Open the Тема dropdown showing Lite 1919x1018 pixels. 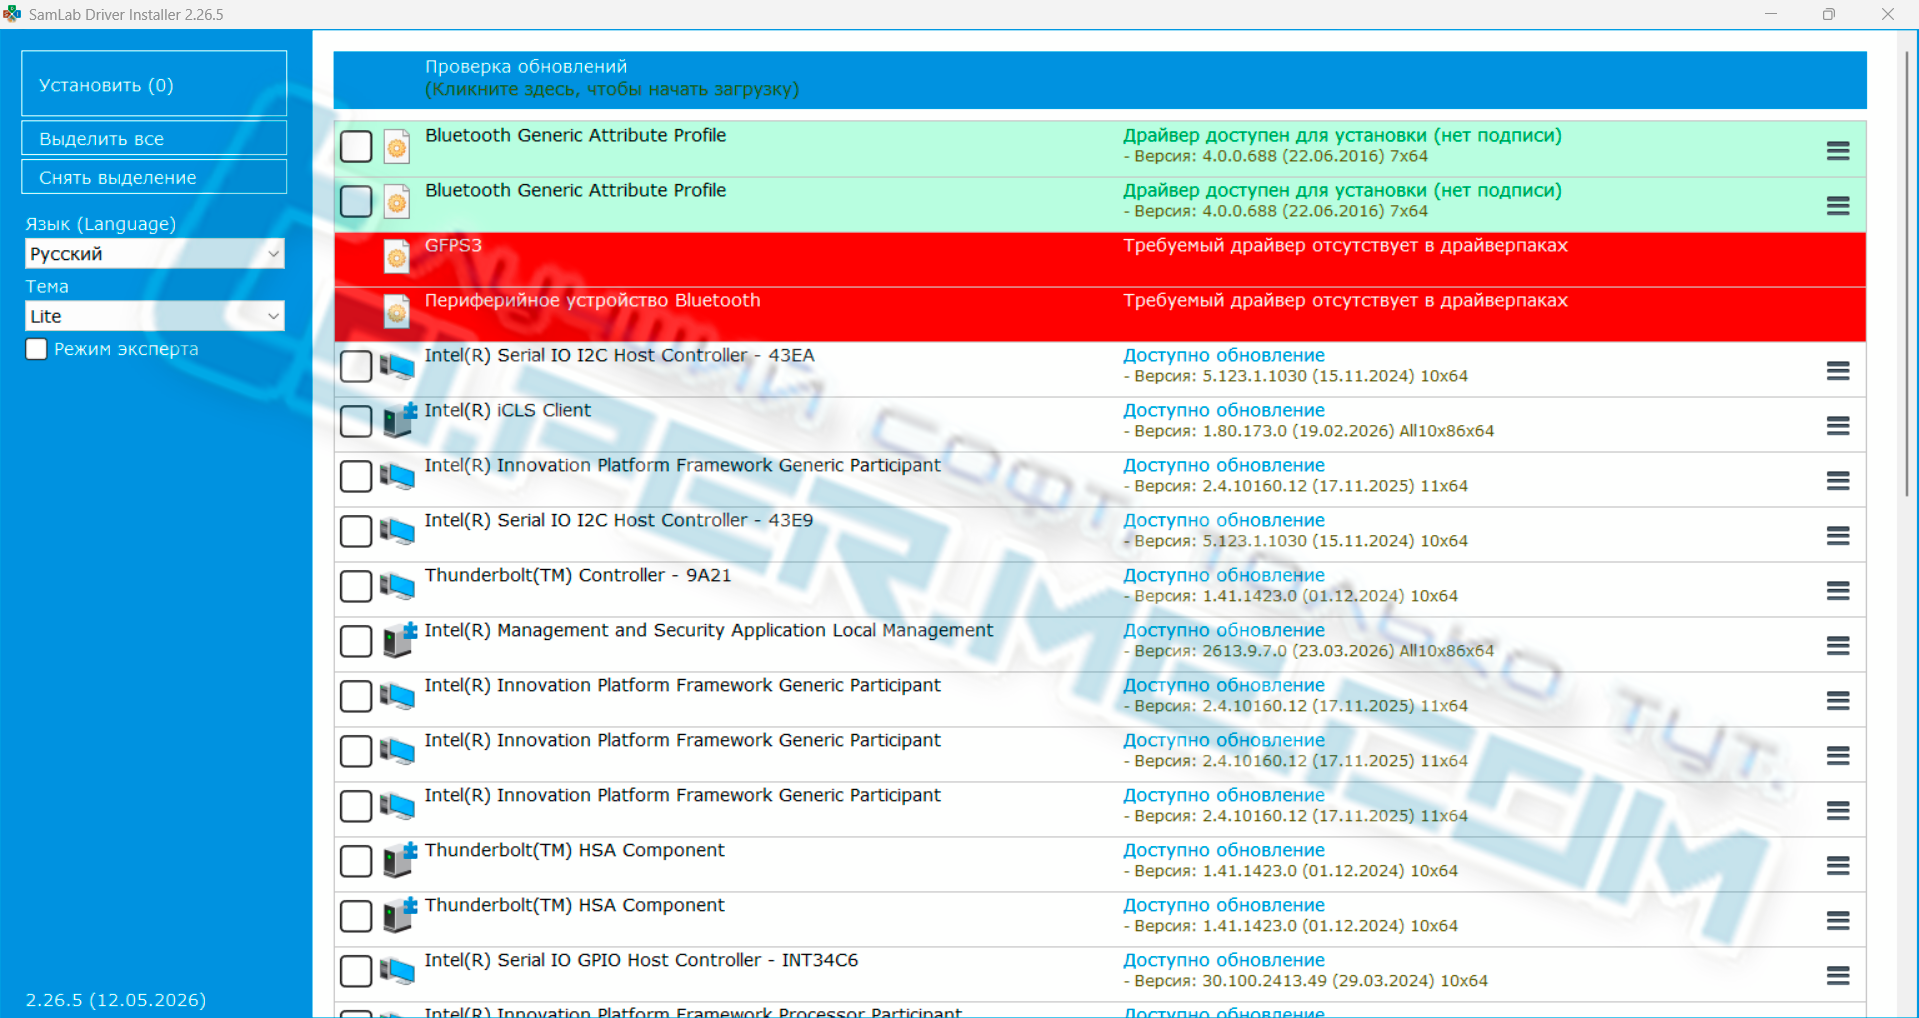click(155, 316)
